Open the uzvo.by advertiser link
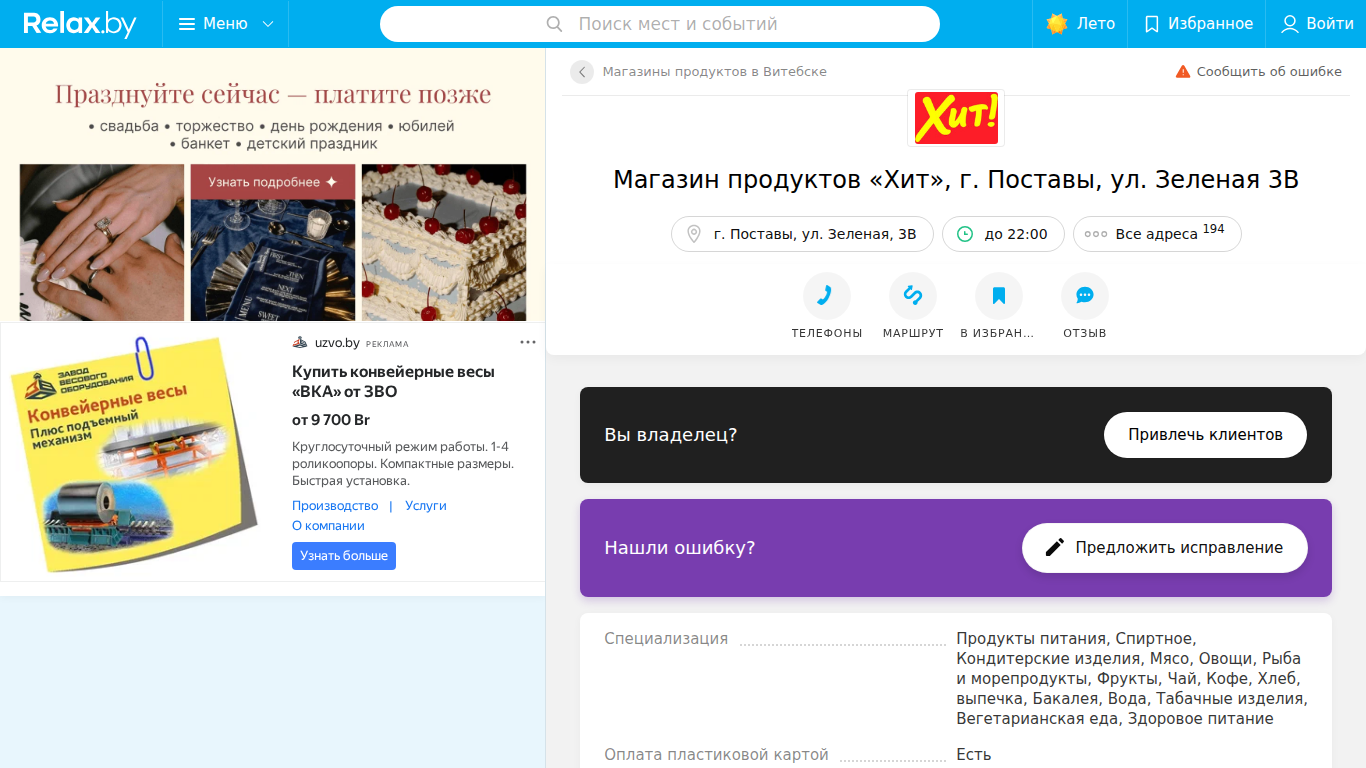The image size is (1366, 768). coord(337,343)
